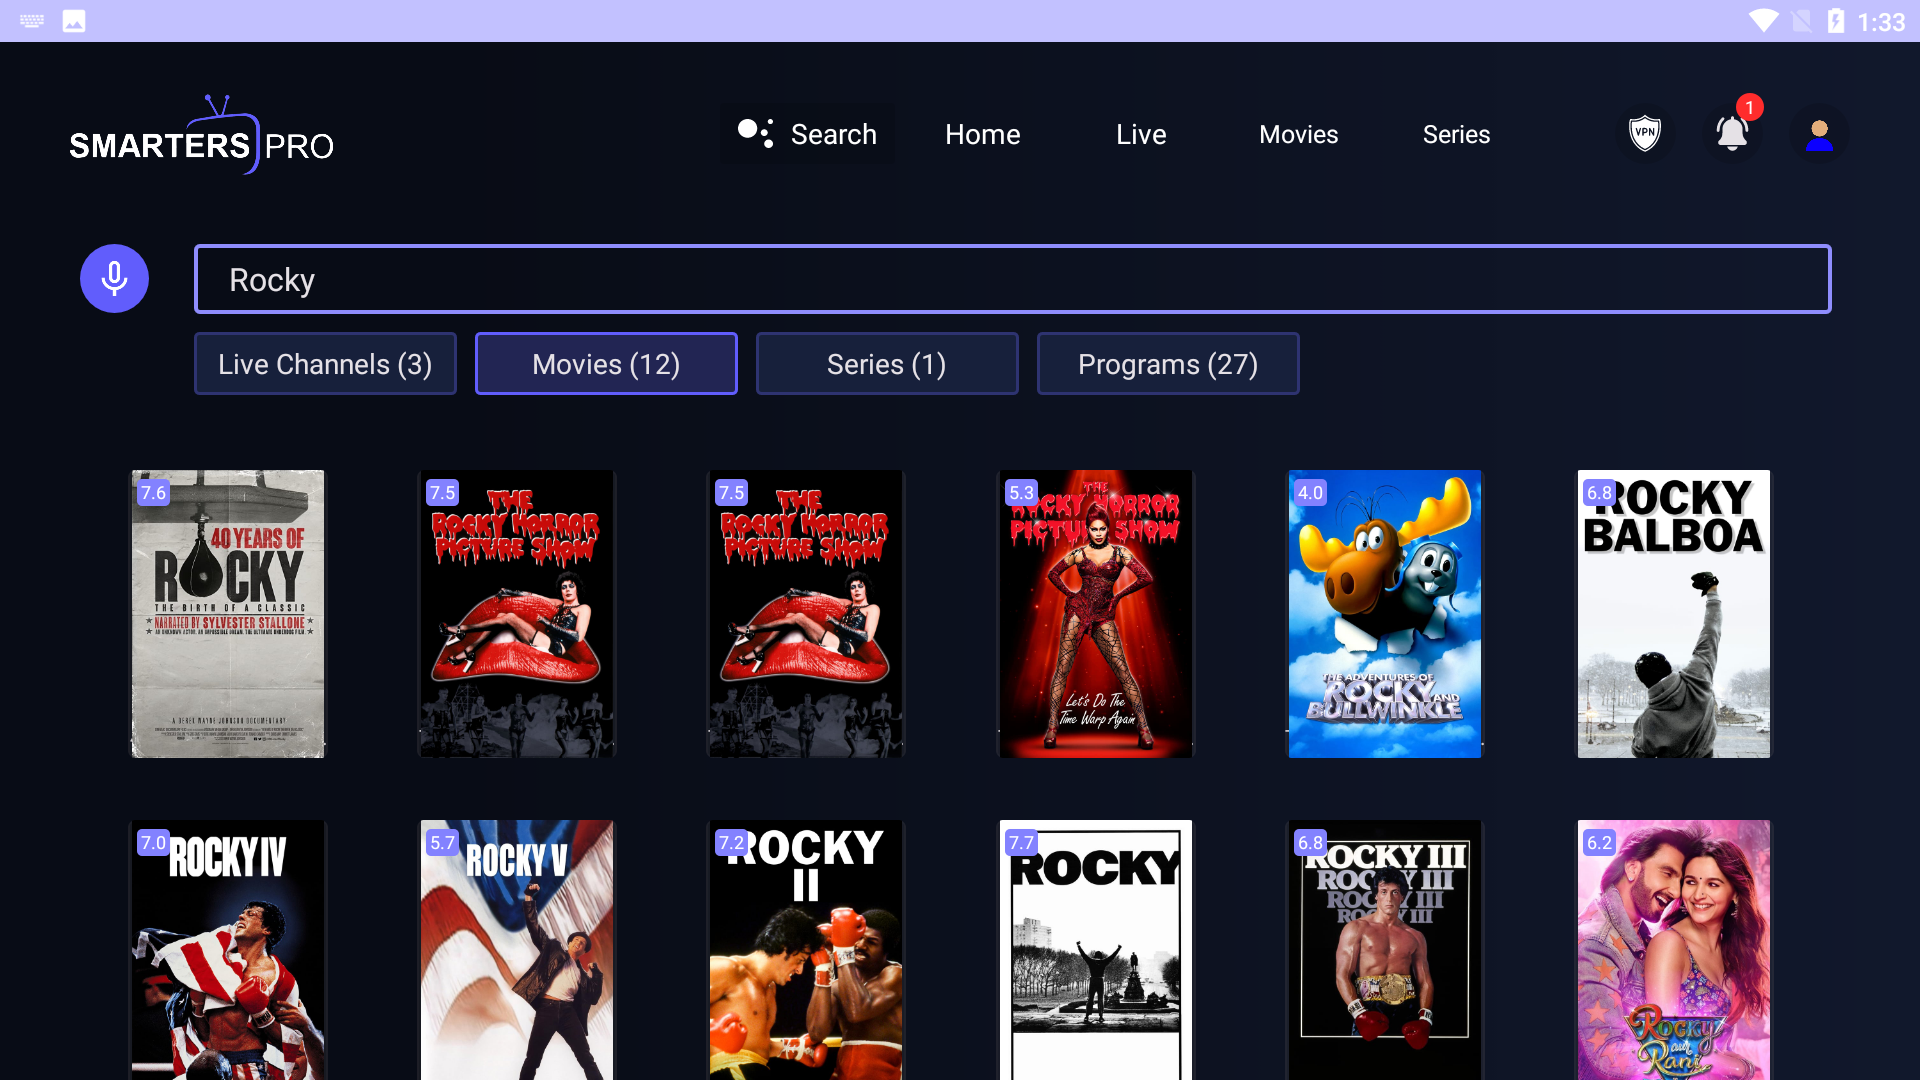
Task: Click the Rocky search text field
Action: click(1012, 279)
